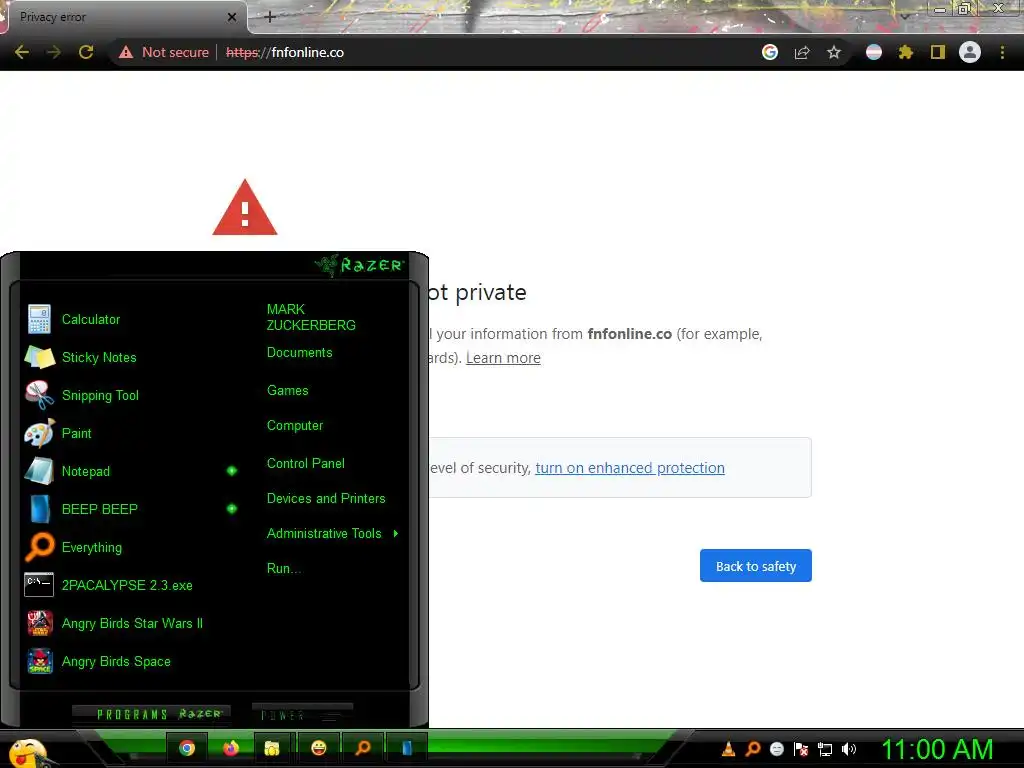Open Devices and Printers
Image resolution: width=1024 pixels, height=768 pixels.
(x=326, y=498)
